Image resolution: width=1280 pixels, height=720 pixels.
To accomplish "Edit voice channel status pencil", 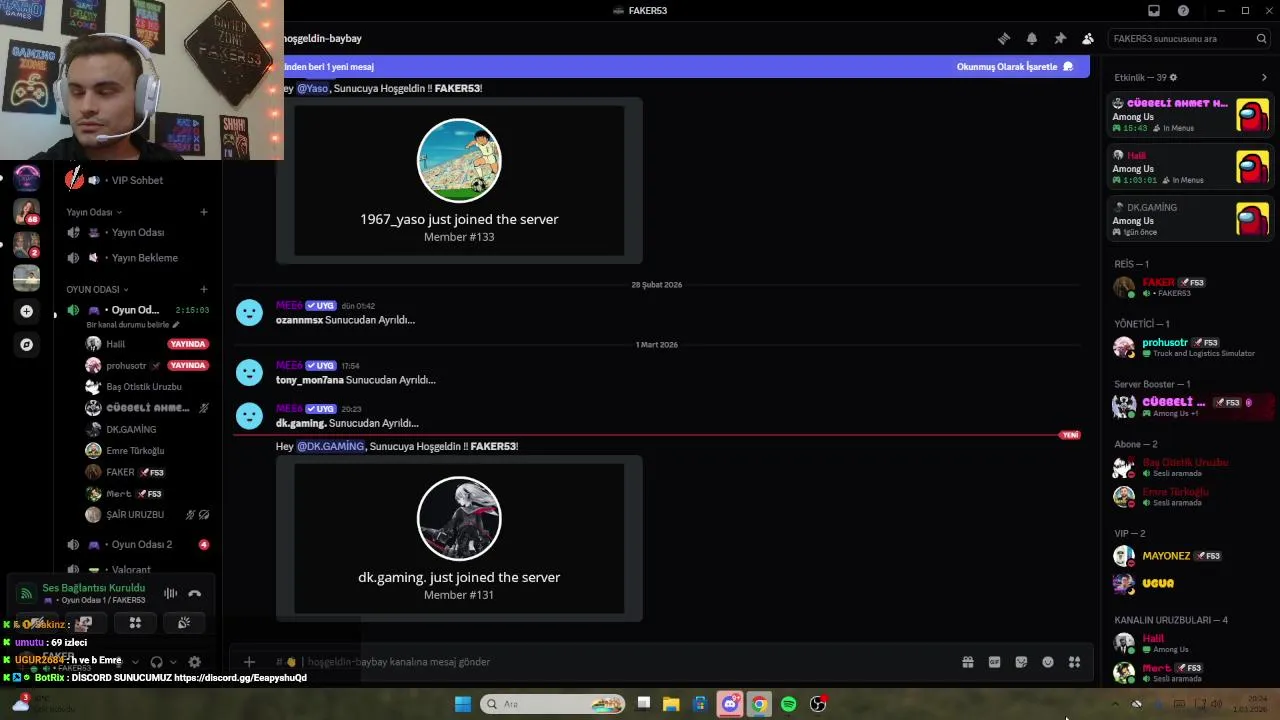I will [x=176, y=325].
